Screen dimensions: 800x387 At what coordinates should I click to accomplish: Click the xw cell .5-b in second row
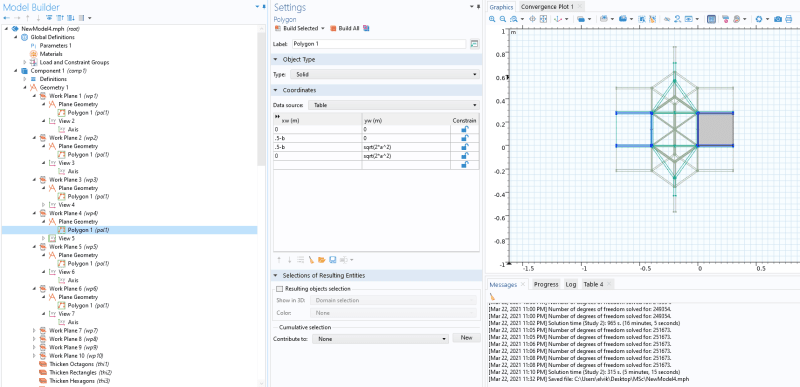317,138
